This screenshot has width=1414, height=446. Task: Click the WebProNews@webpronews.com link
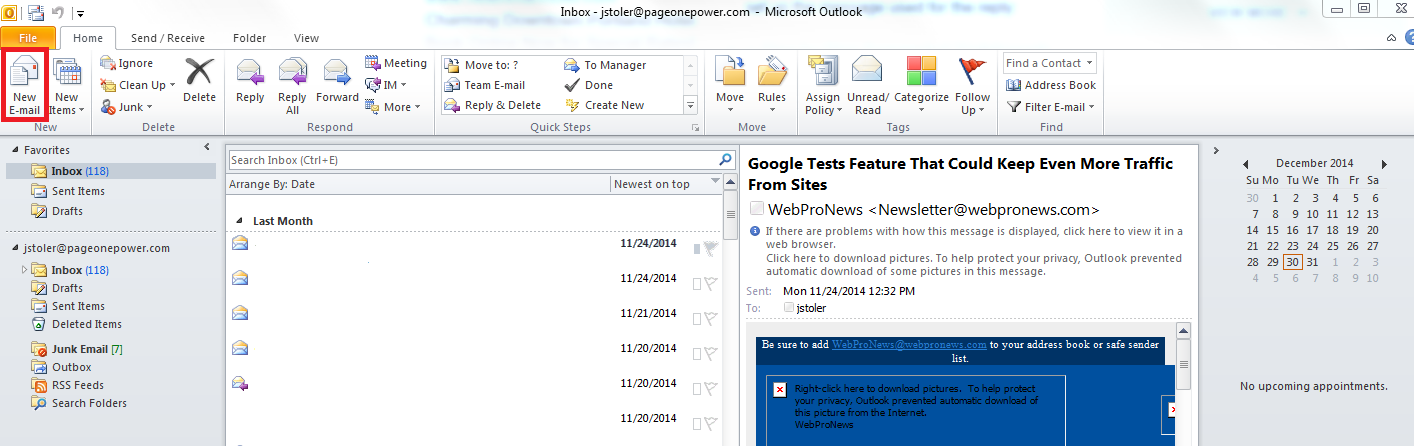pos(909,344)
